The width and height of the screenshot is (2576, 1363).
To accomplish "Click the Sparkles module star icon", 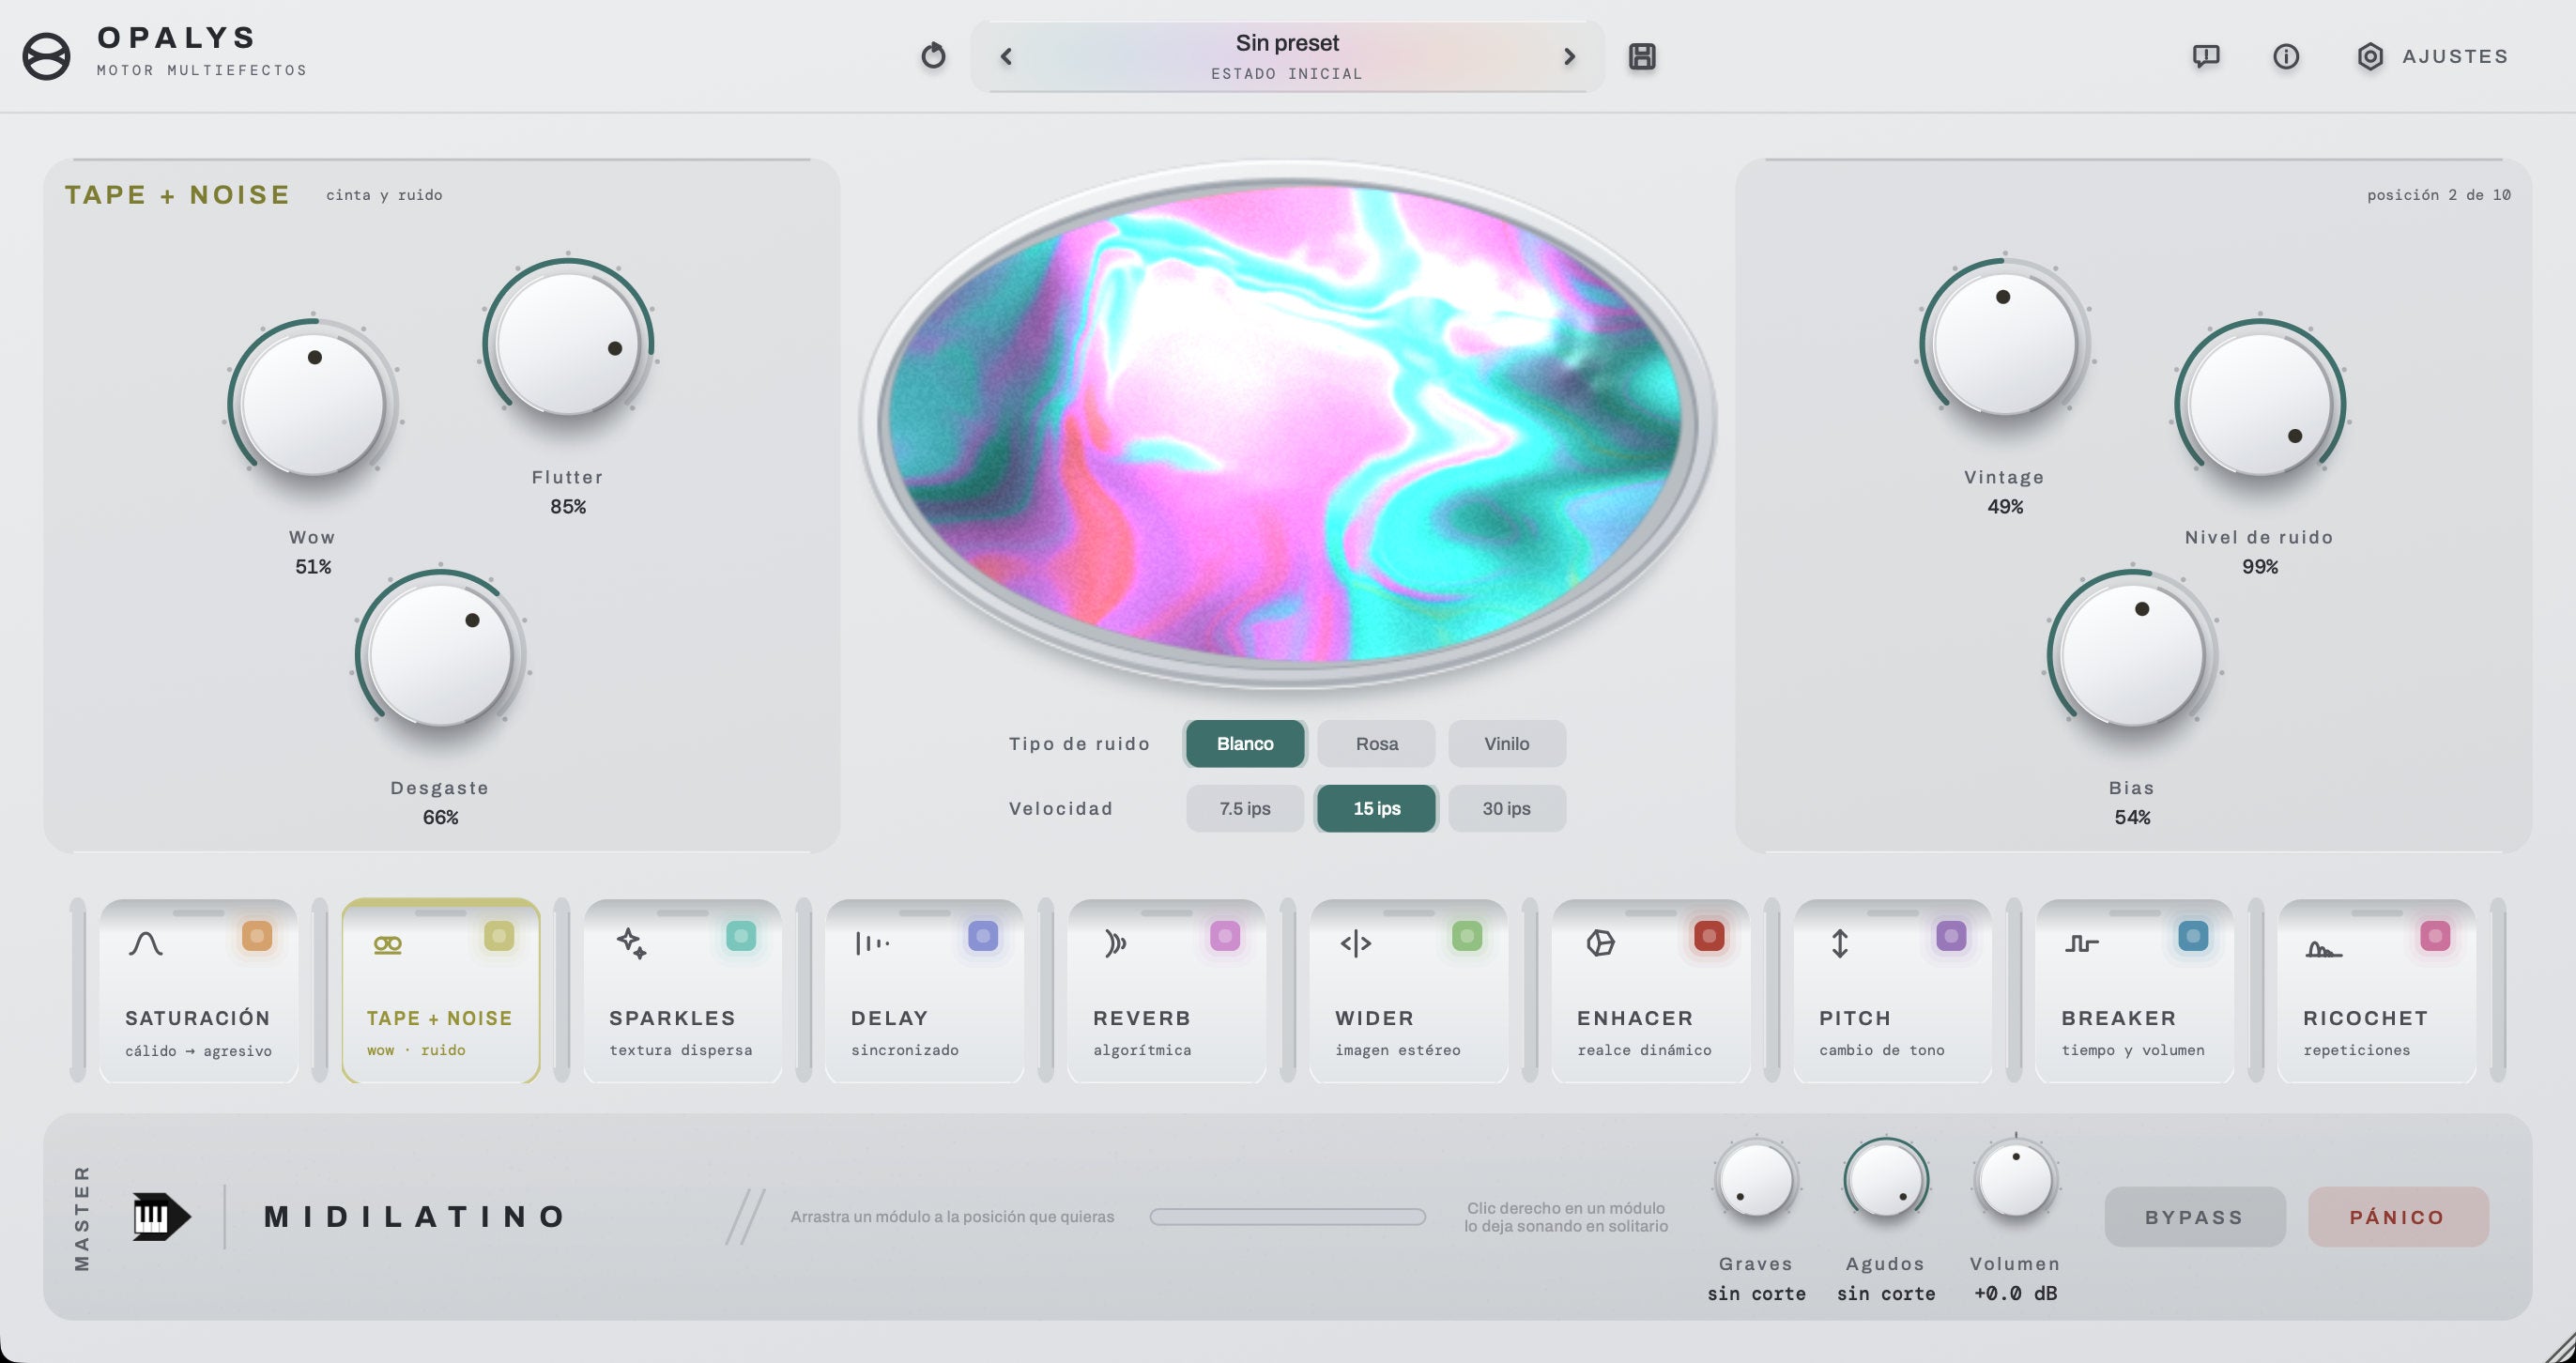I will [631, 943].
